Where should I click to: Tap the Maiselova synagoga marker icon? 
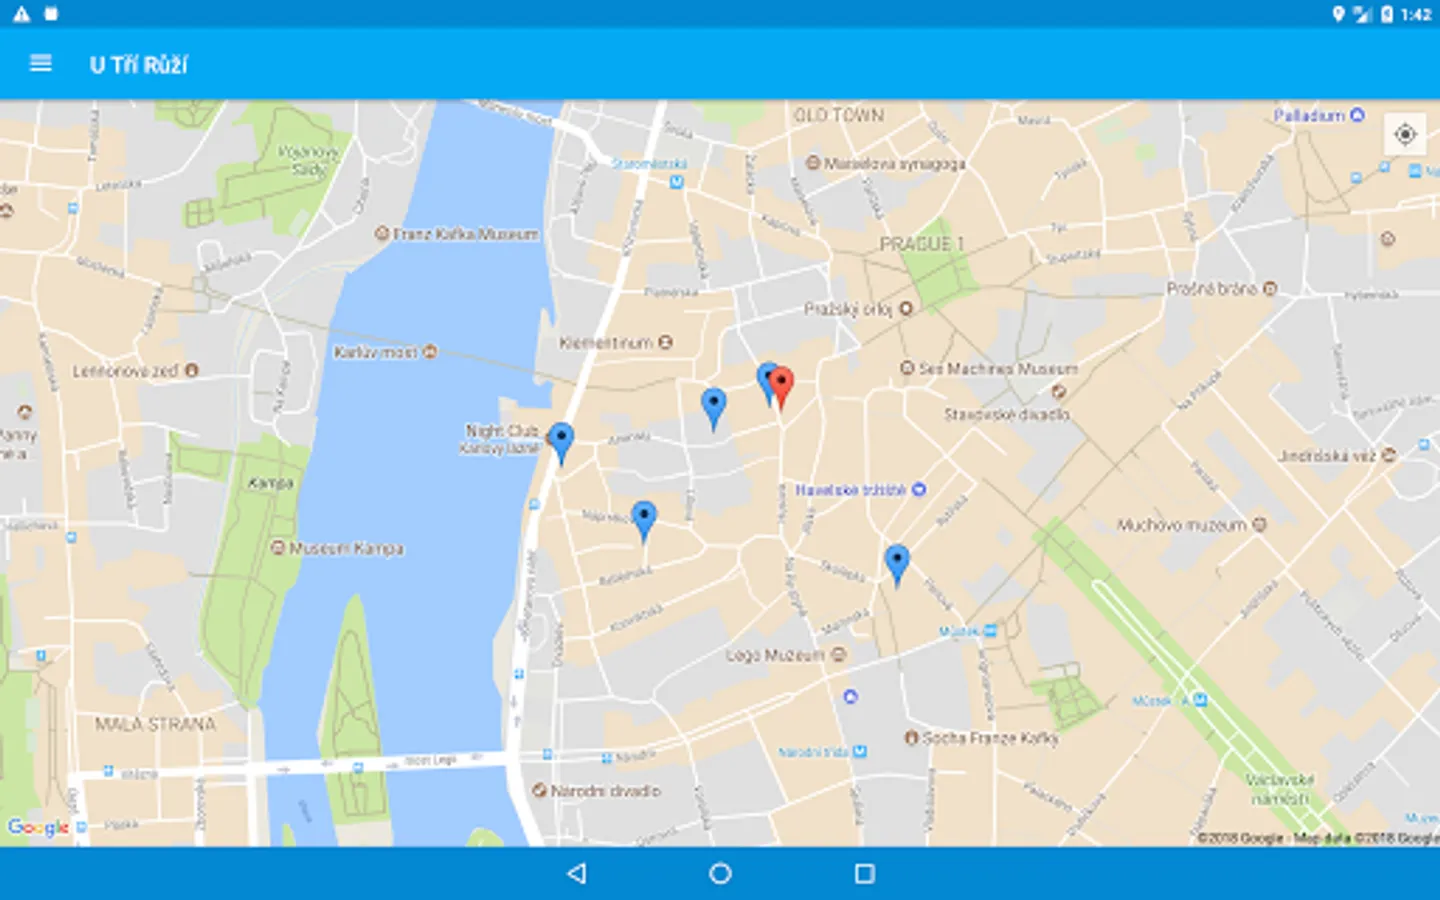click(x=813, y=163)
